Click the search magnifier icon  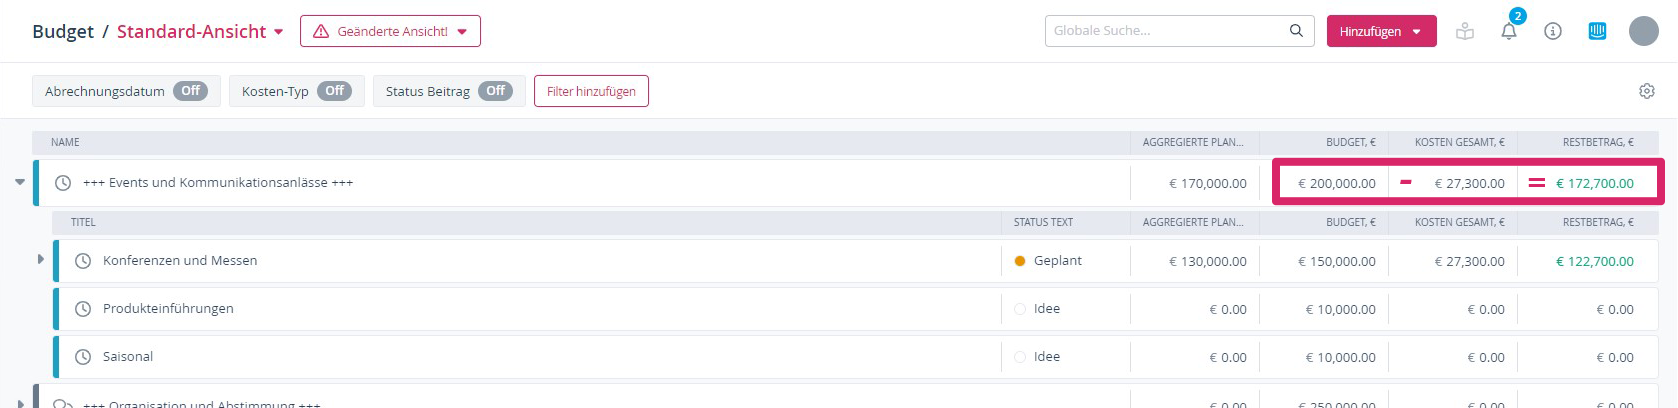tap(1296, 31)
